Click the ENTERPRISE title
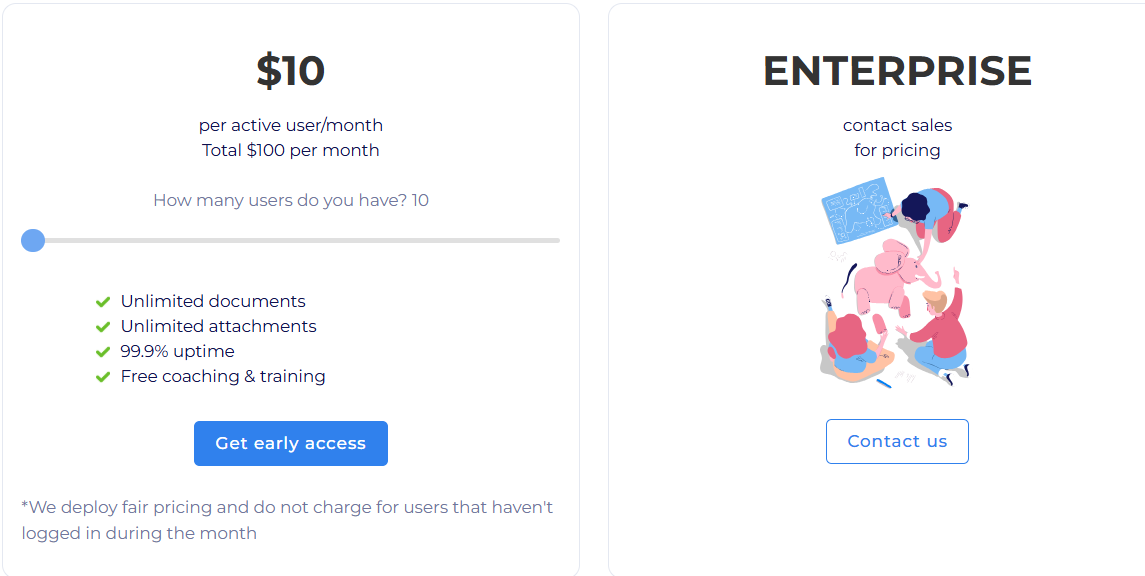Screen dimensions: 1145x576 [897, 70]
